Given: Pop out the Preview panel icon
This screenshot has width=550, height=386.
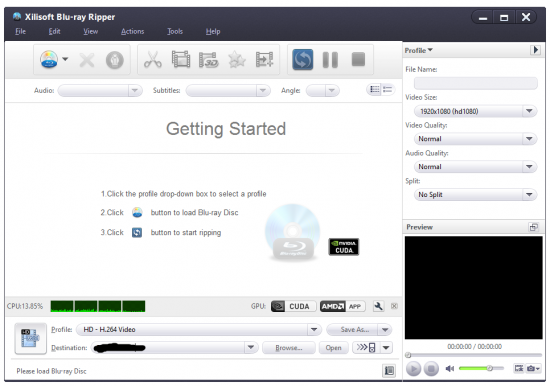Looking at the screenshot, I should 534,227.
